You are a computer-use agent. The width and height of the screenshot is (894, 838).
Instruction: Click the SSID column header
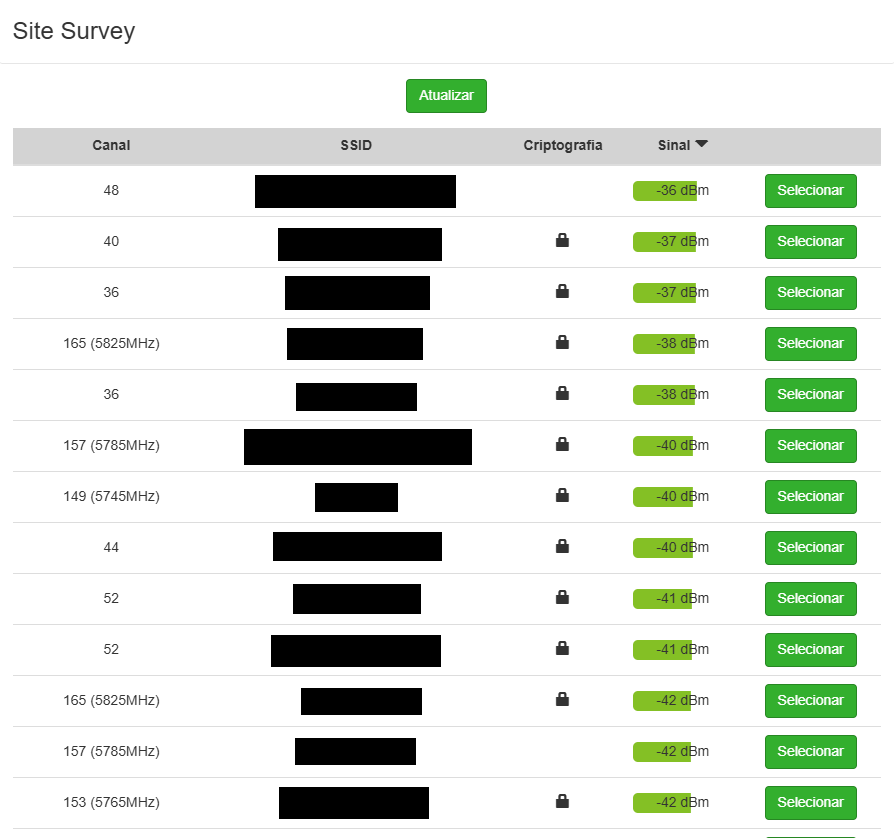(x=355, y=145)
